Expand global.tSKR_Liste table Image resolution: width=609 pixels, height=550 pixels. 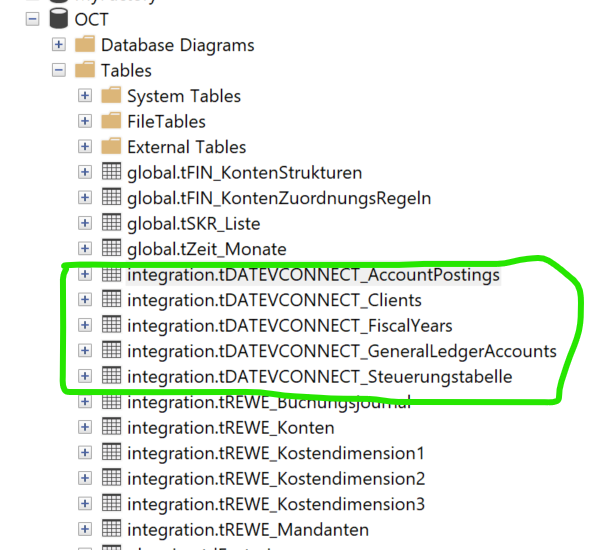coord(85,223)
